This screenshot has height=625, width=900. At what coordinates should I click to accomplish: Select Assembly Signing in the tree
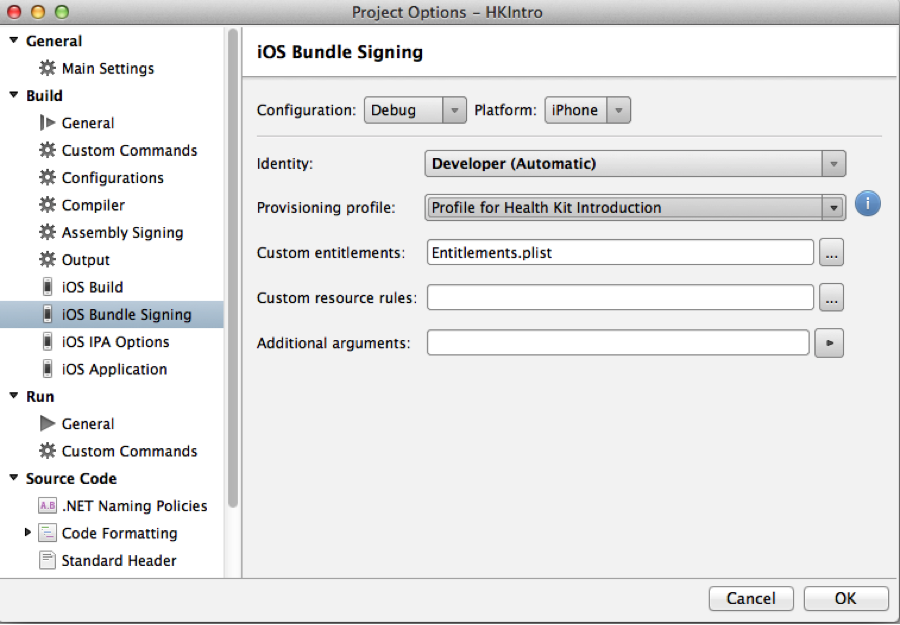pyautogui.click(x=122, y=232)
